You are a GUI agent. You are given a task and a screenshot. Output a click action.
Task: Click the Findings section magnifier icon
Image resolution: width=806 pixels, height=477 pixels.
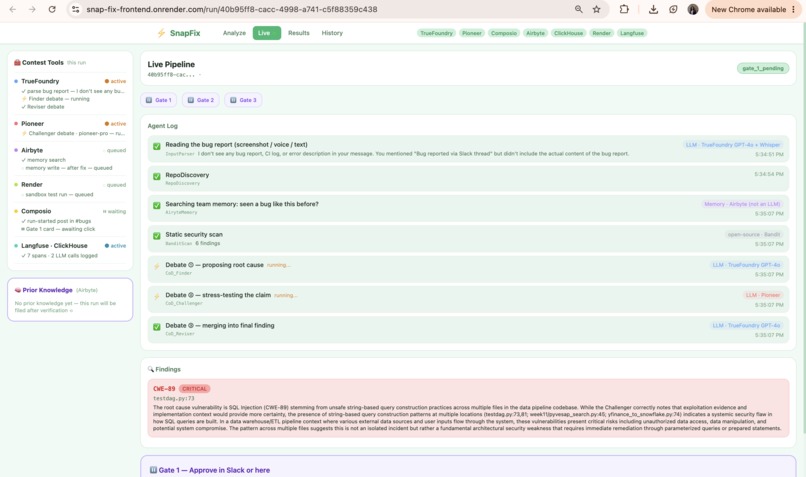tap(151, 369)
